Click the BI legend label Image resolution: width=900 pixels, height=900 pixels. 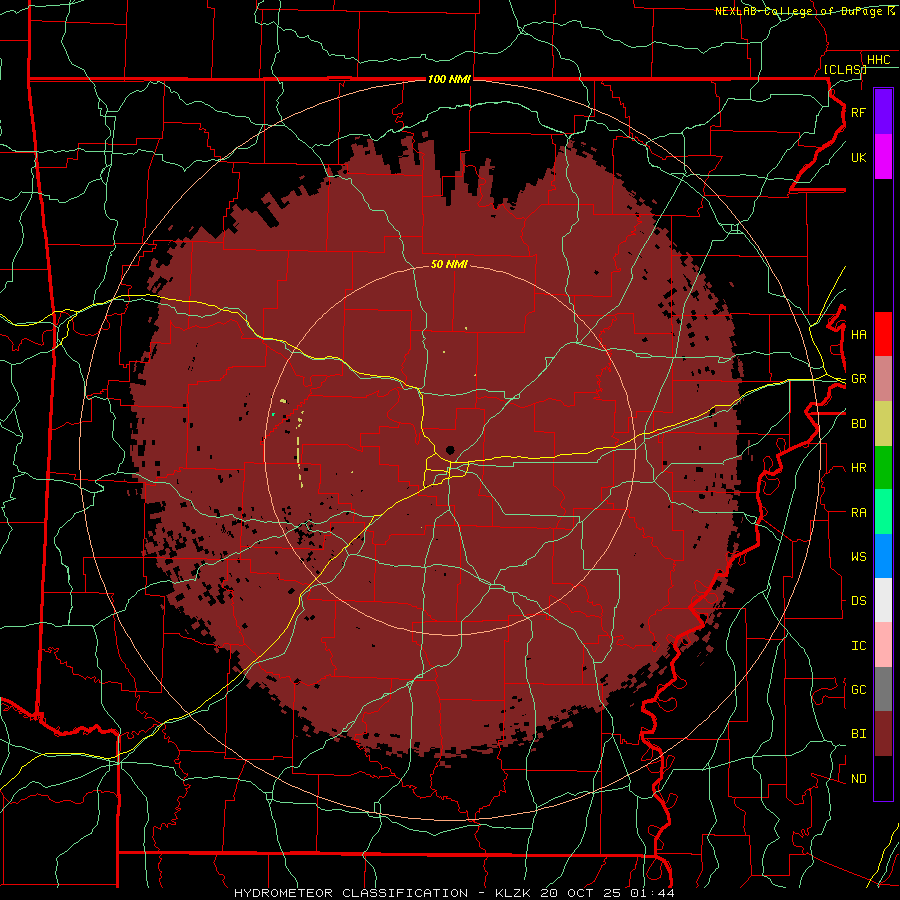(858, 734)
